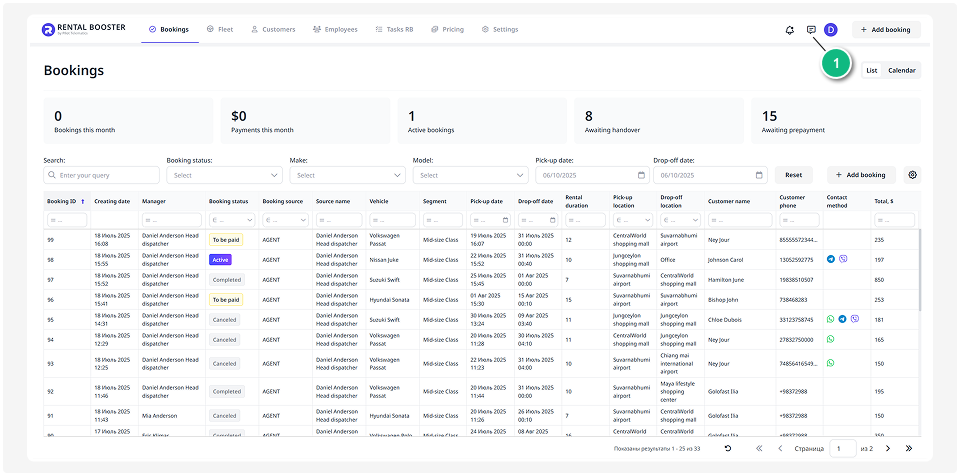Open calendar picker in Pick-up date field

(x=641, y=175)
